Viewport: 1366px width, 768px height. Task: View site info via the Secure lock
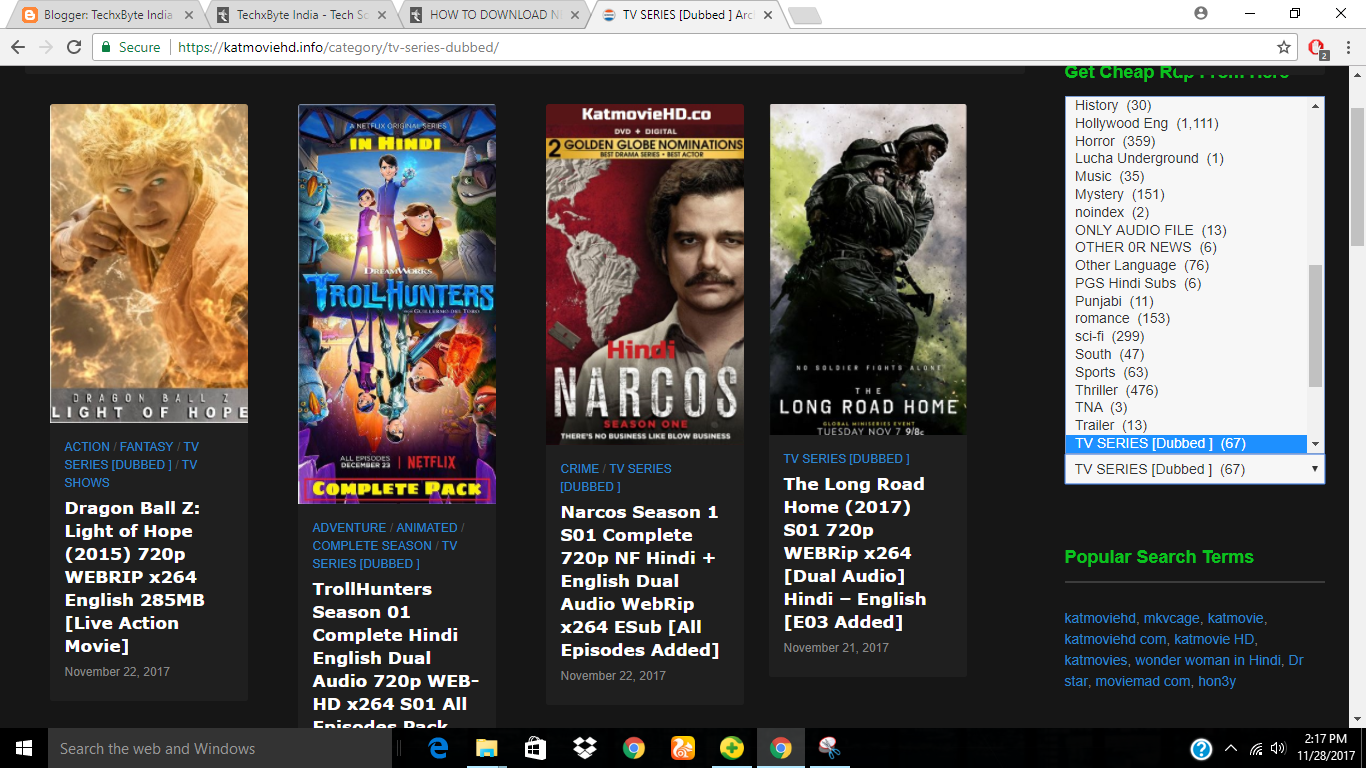[129, 47]
